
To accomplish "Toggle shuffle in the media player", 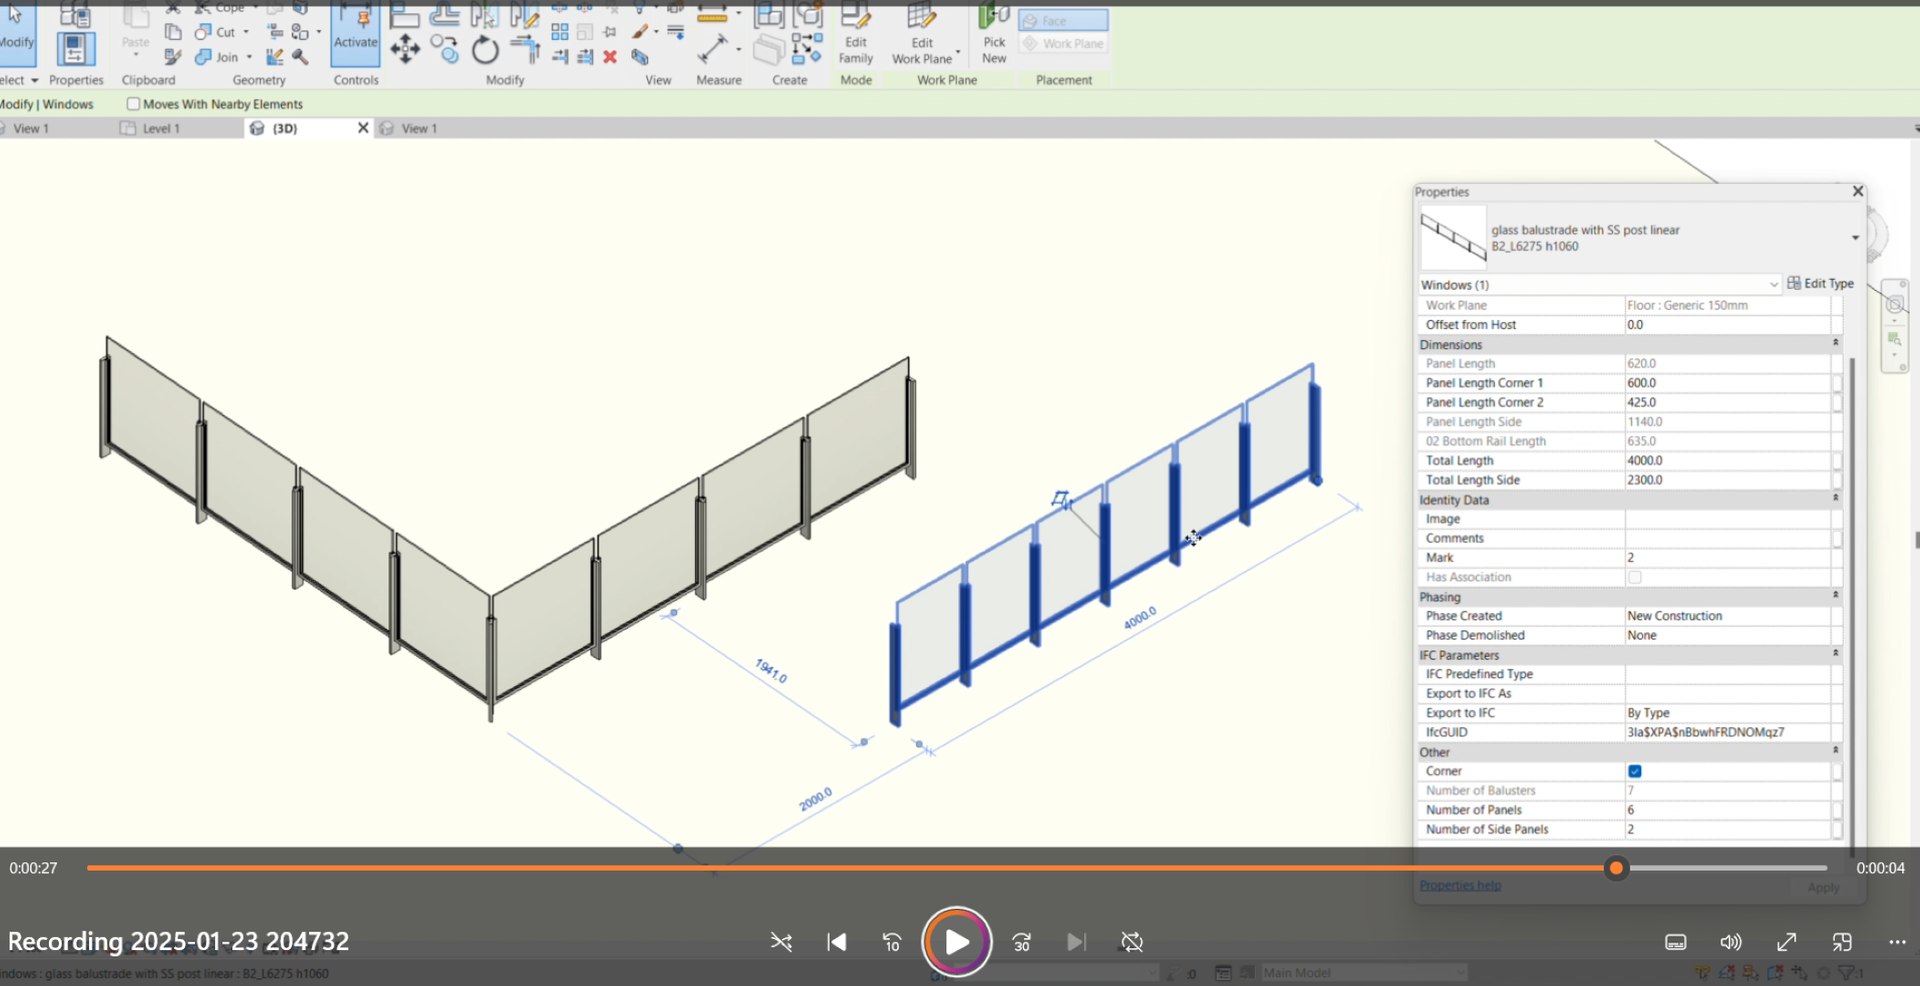I will click(x=781, y=942).
